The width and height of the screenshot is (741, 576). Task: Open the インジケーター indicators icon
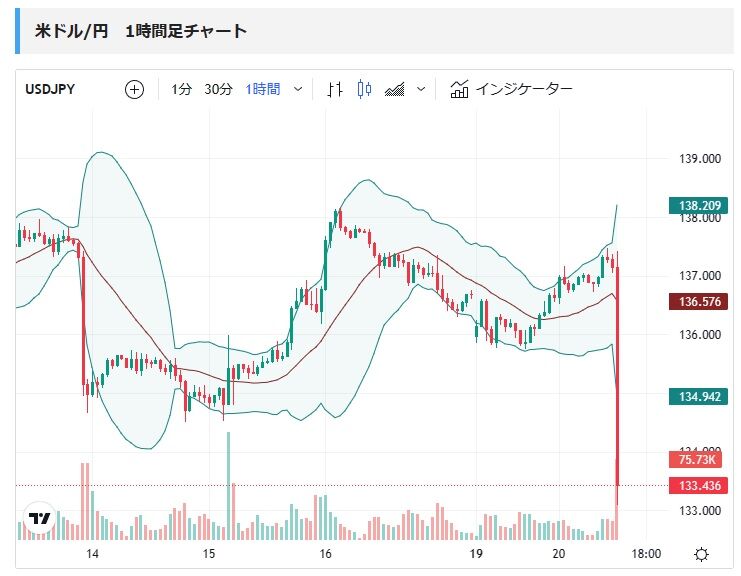[460, 89]
